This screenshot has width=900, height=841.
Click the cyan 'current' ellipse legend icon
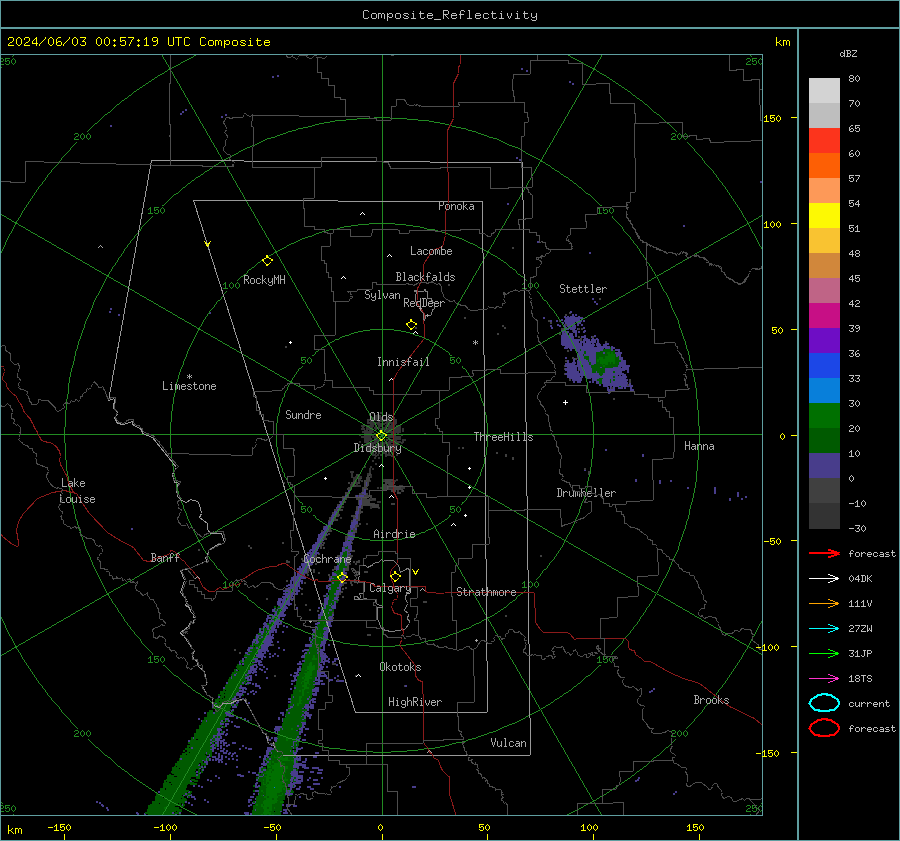point(824,703)
